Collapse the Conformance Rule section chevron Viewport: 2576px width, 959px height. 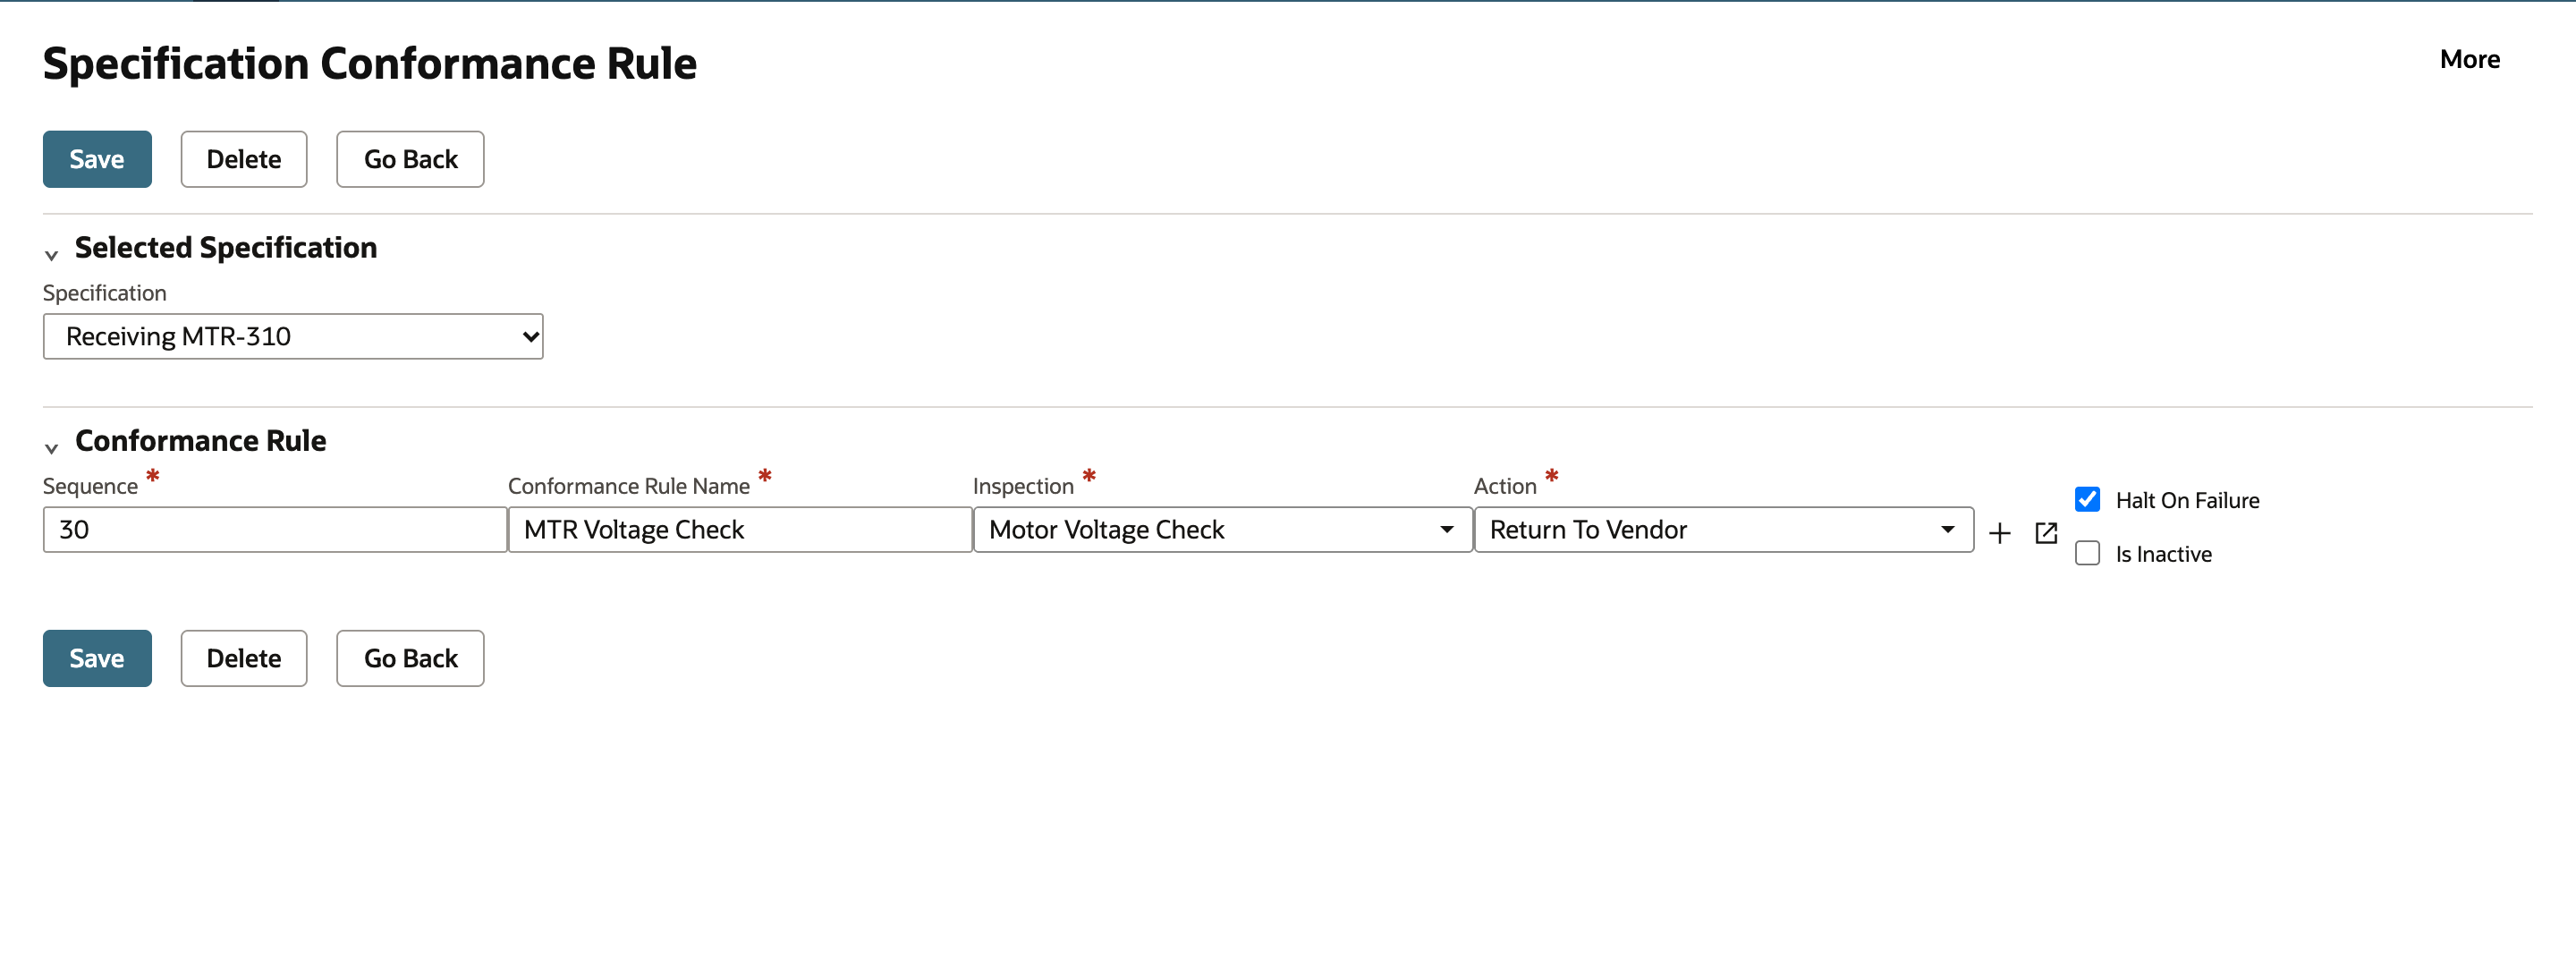click(x=51, y=448)
